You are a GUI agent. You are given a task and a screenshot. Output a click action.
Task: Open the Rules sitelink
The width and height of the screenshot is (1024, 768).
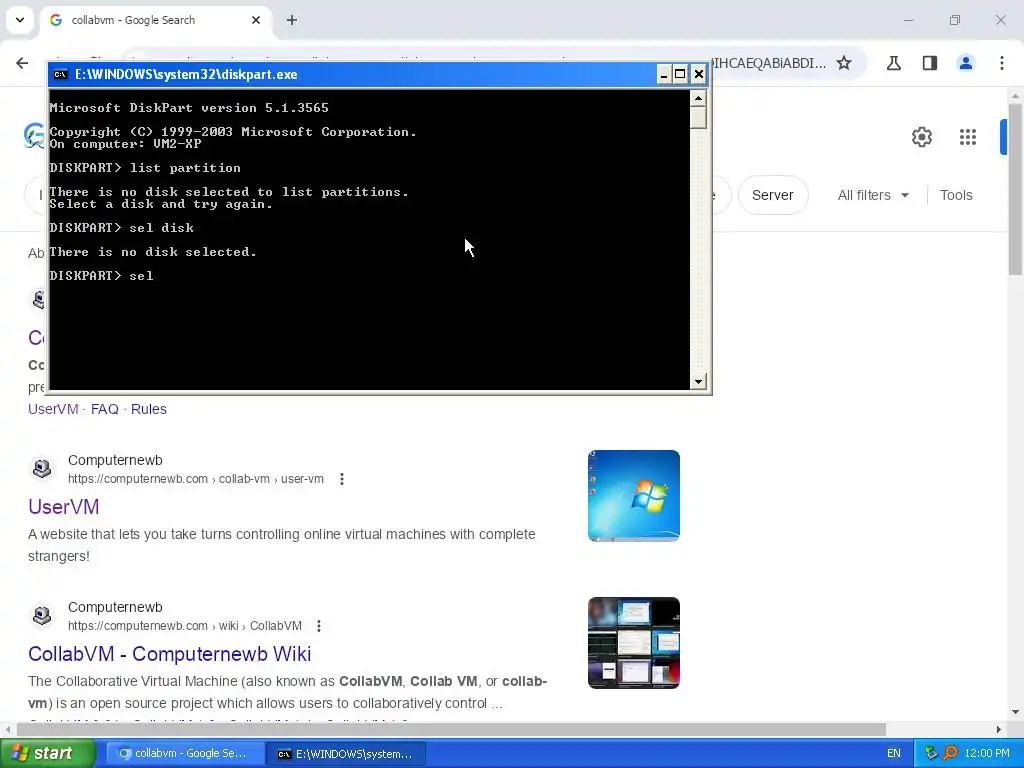point(149,409)
